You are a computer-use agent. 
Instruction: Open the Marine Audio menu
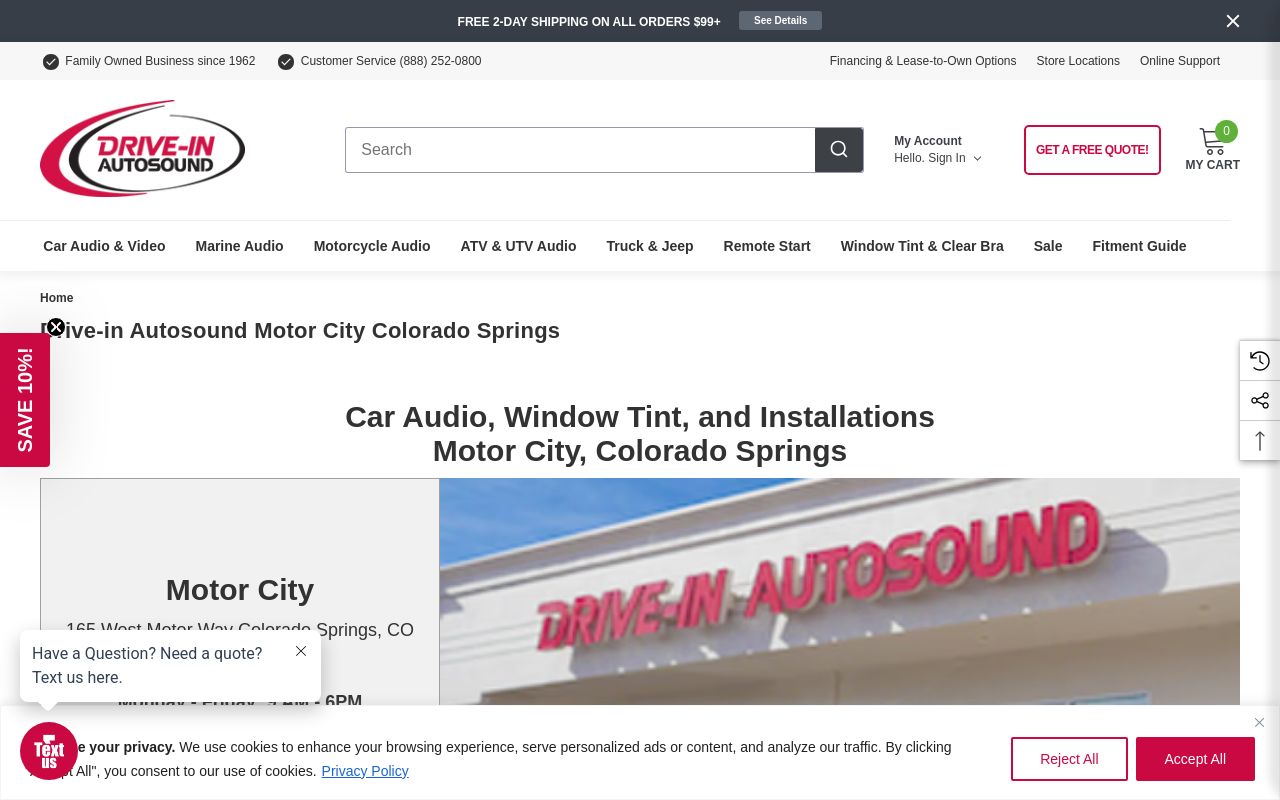pos(239,246)
